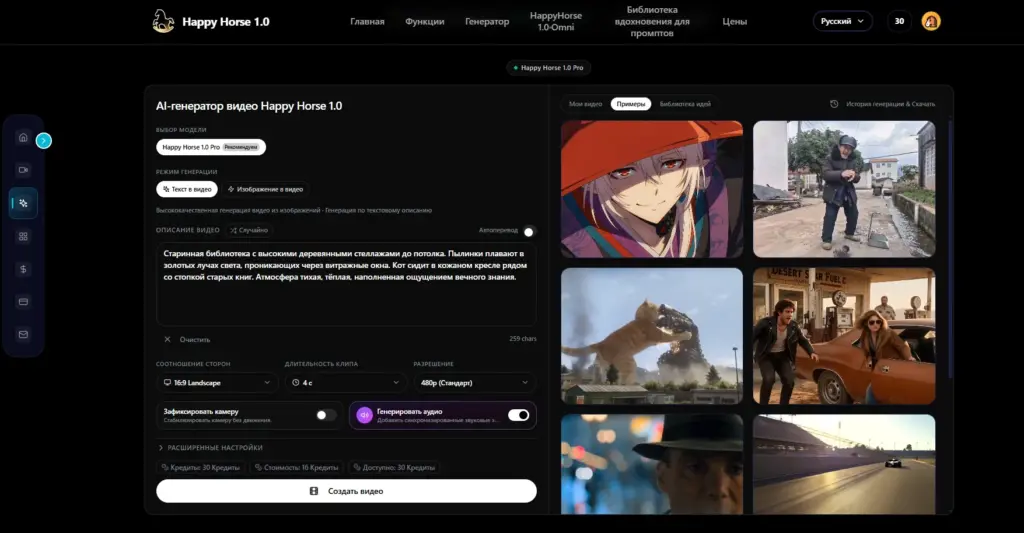Switch to Библиотека идей tab

coord(685,104)
